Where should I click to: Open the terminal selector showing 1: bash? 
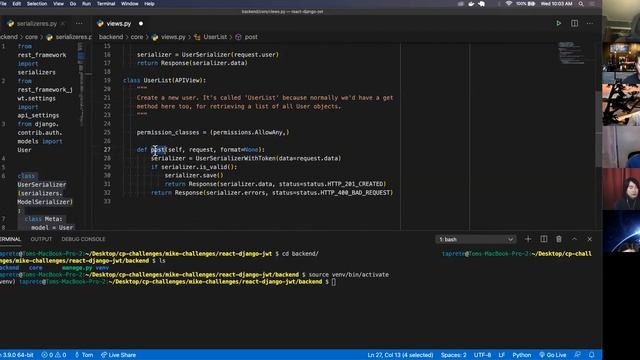(x=476, y=239)
